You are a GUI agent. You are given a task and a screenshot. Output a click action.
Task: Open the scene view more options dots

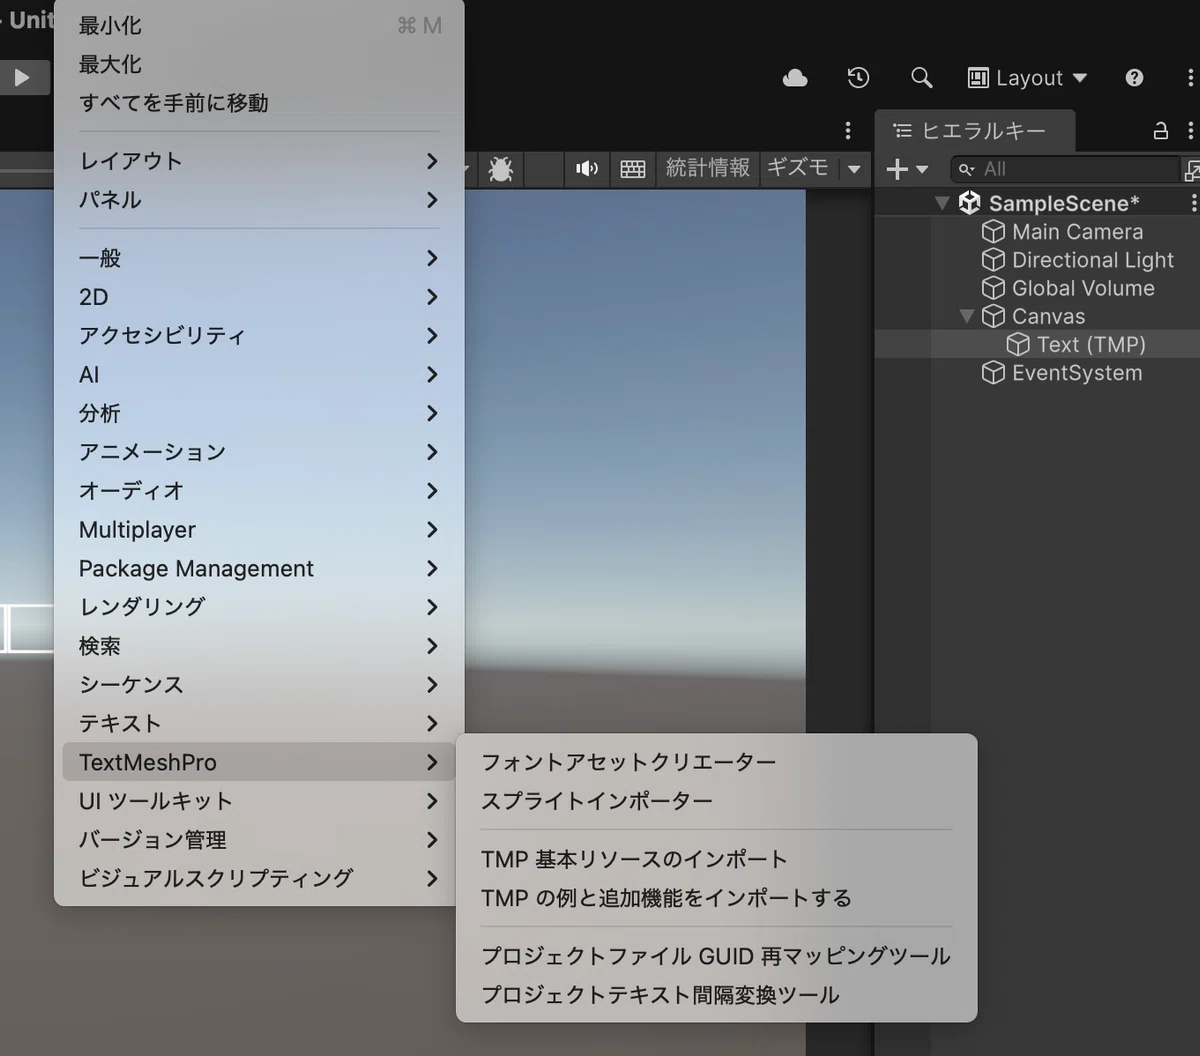(x=848, y=131)
